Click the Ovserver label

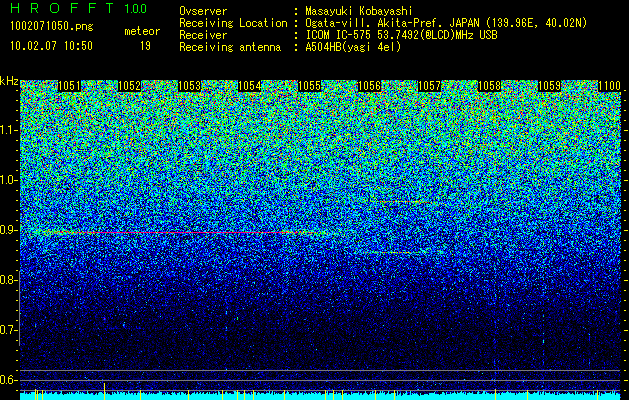click(x=203, y=11)
